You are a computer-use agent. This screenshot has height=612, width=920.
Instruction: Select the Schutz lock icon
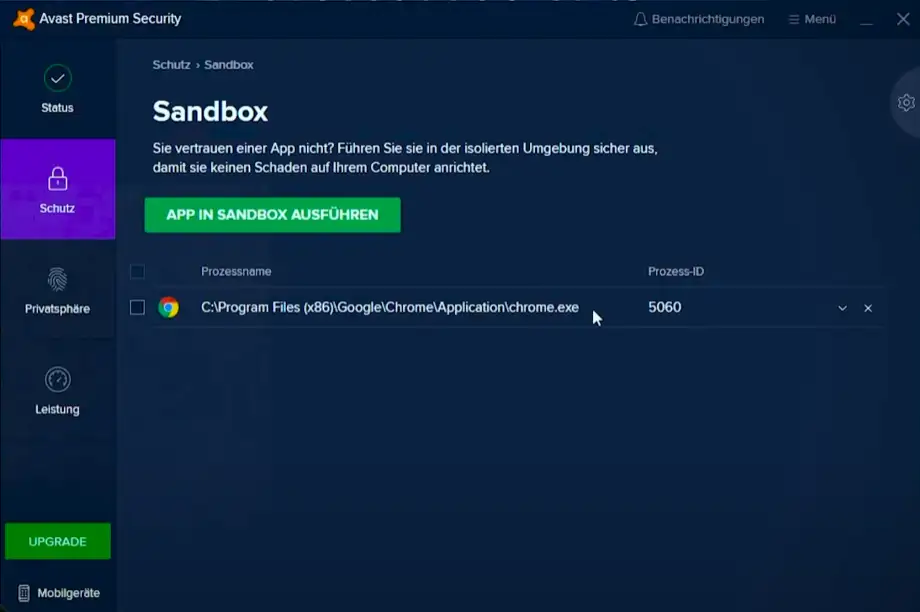57,179
